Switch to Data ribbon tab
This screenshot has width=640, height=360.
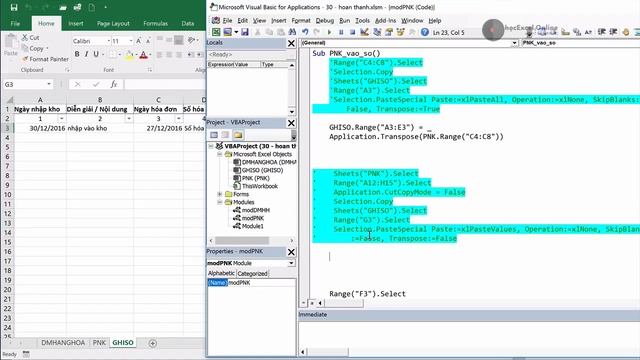click(x=188, y=24)
